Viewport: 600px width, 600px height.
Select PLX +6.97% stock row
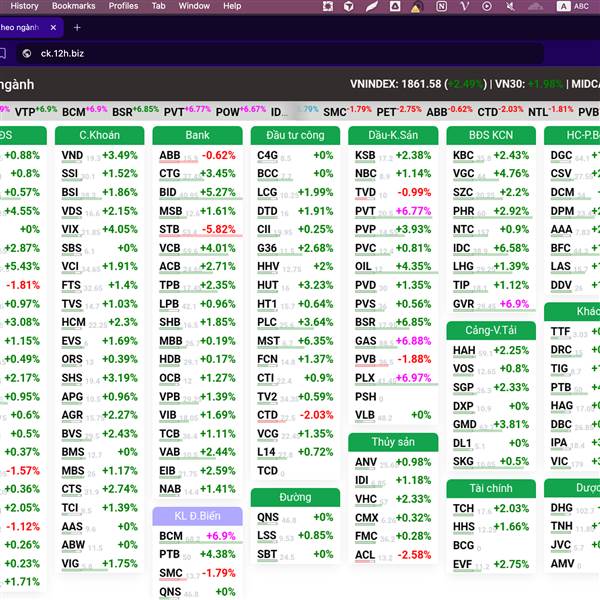coord(393,378)
